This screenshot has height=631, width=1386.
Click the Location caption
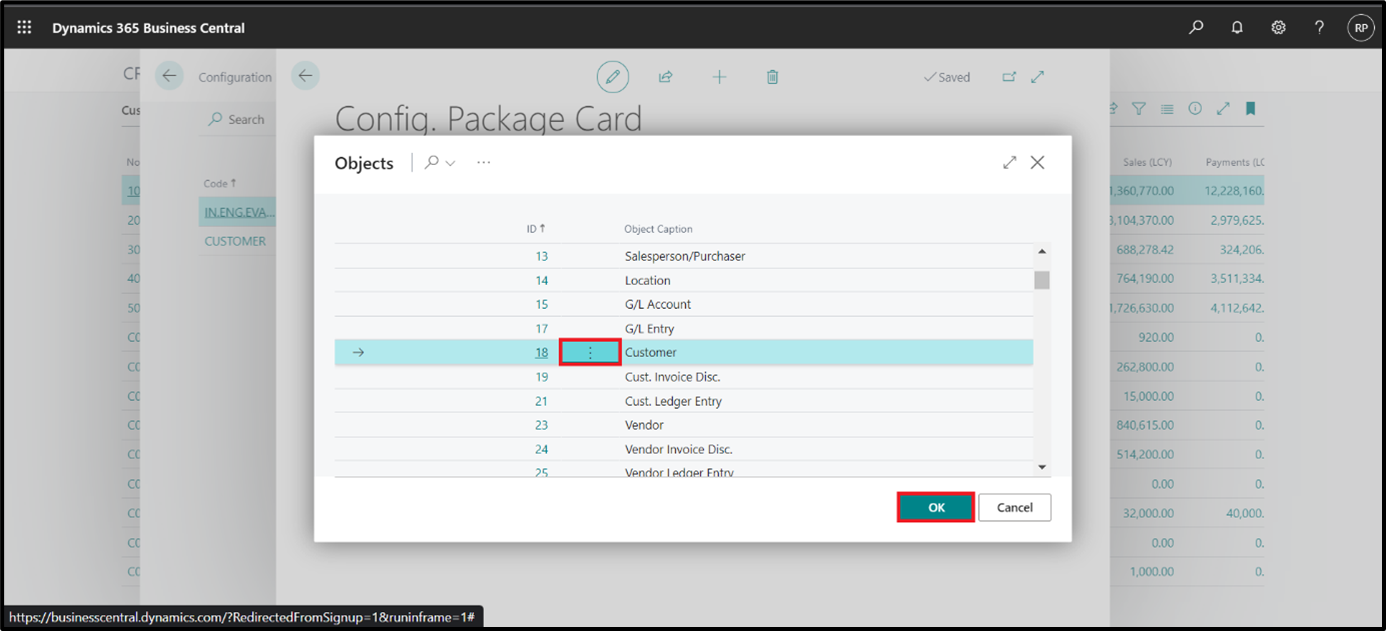click(648, 280)
